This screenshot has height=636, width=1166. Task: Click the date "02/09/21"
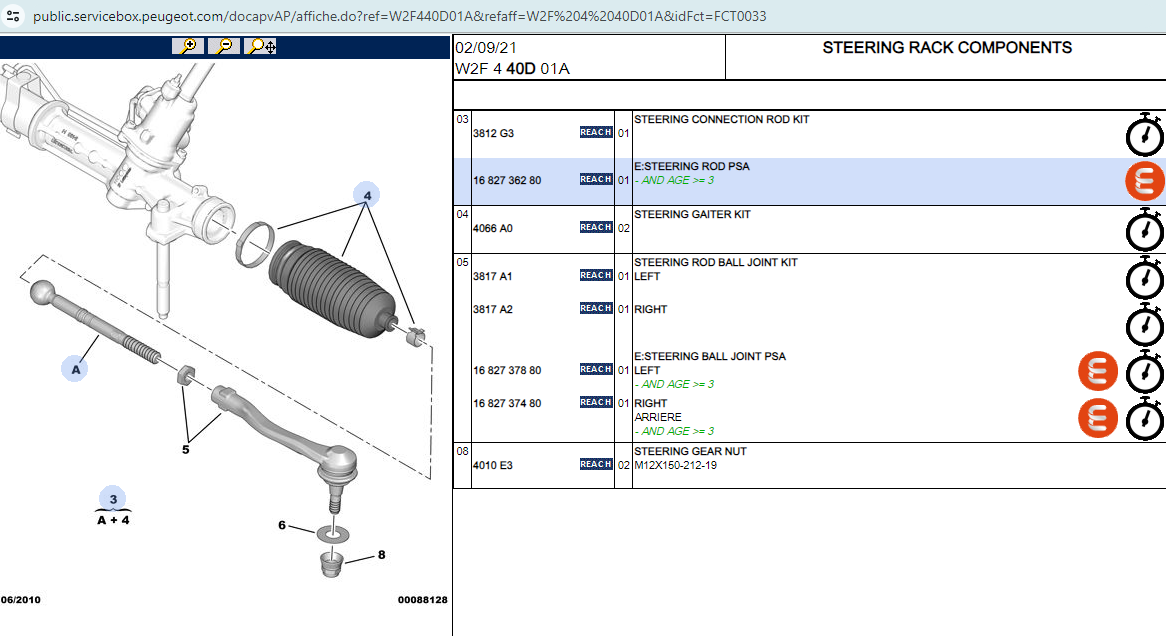point(486,48)
